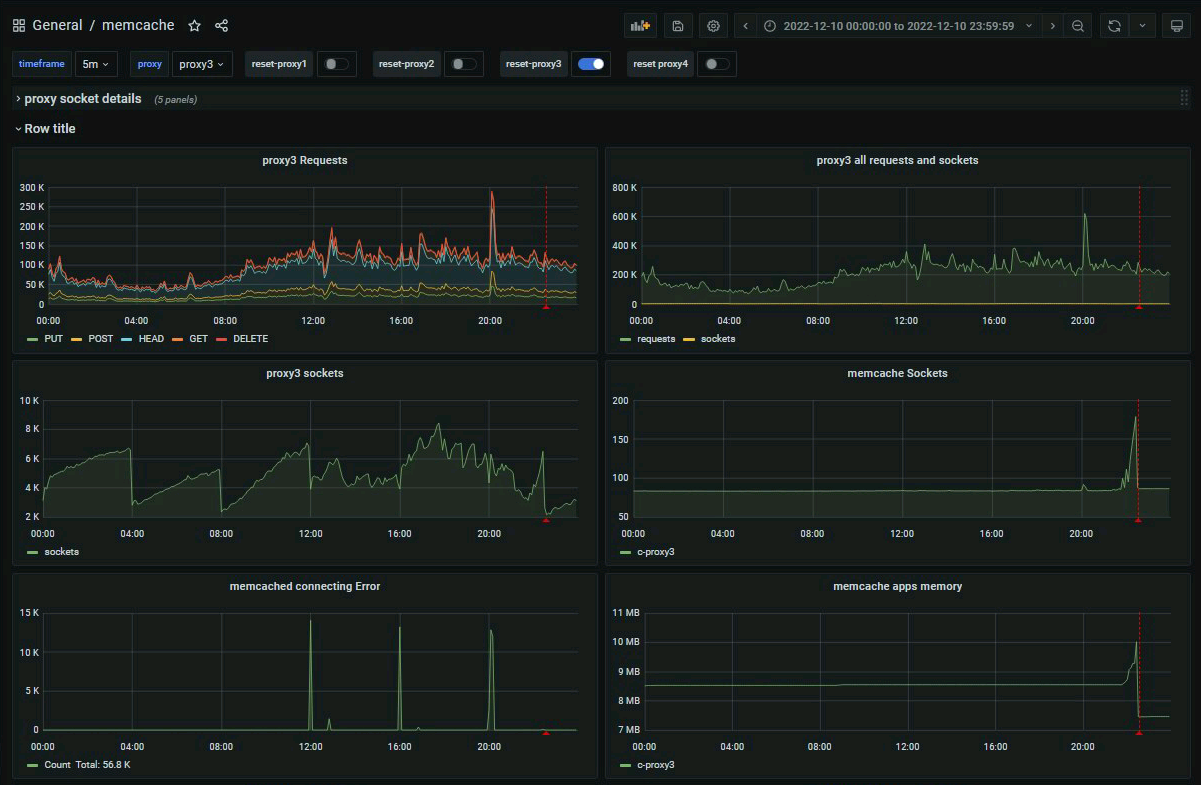The image size is (1201, 785).
Task: Enable the reset proxy4 toggle
Action: click(716, 64)
